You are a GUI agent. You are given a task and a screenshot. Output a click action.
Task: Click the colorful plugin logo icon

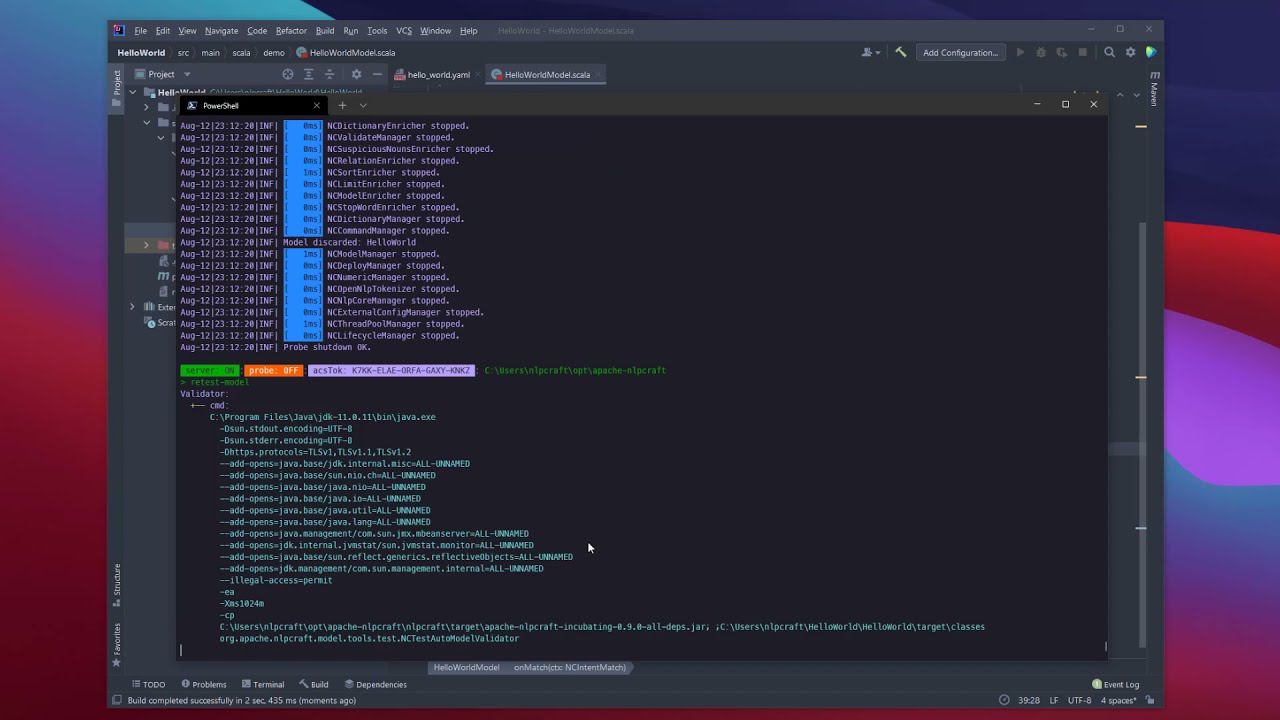coord(1151,52)
